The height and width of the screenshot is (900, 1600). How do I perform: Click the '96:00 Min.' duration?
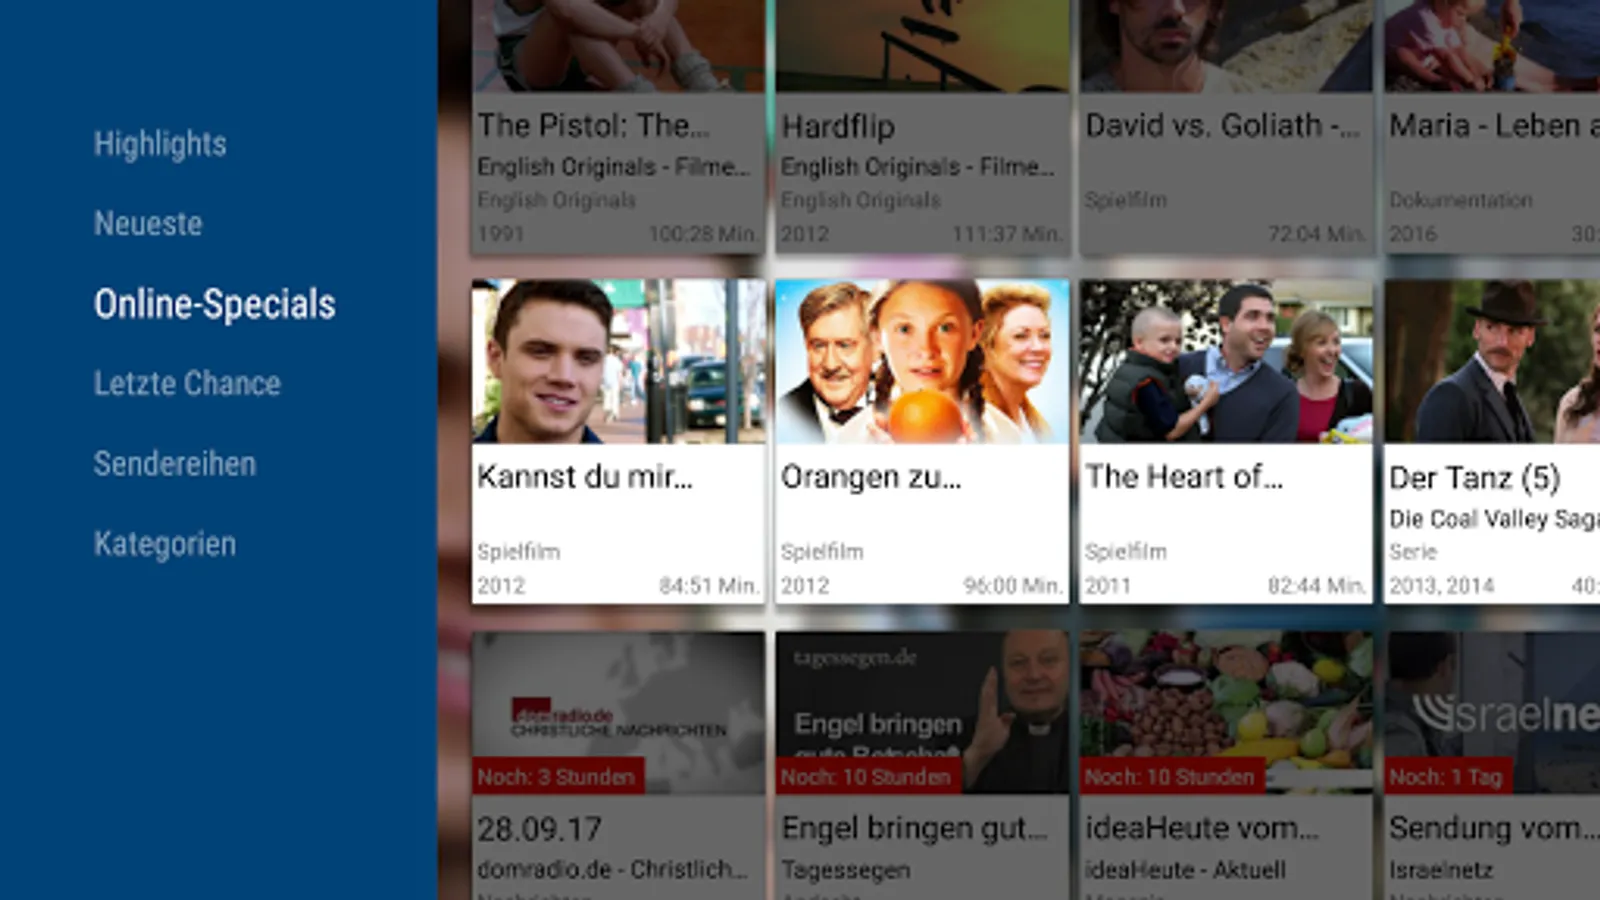pyautogui.click(x=1013, y=585)
